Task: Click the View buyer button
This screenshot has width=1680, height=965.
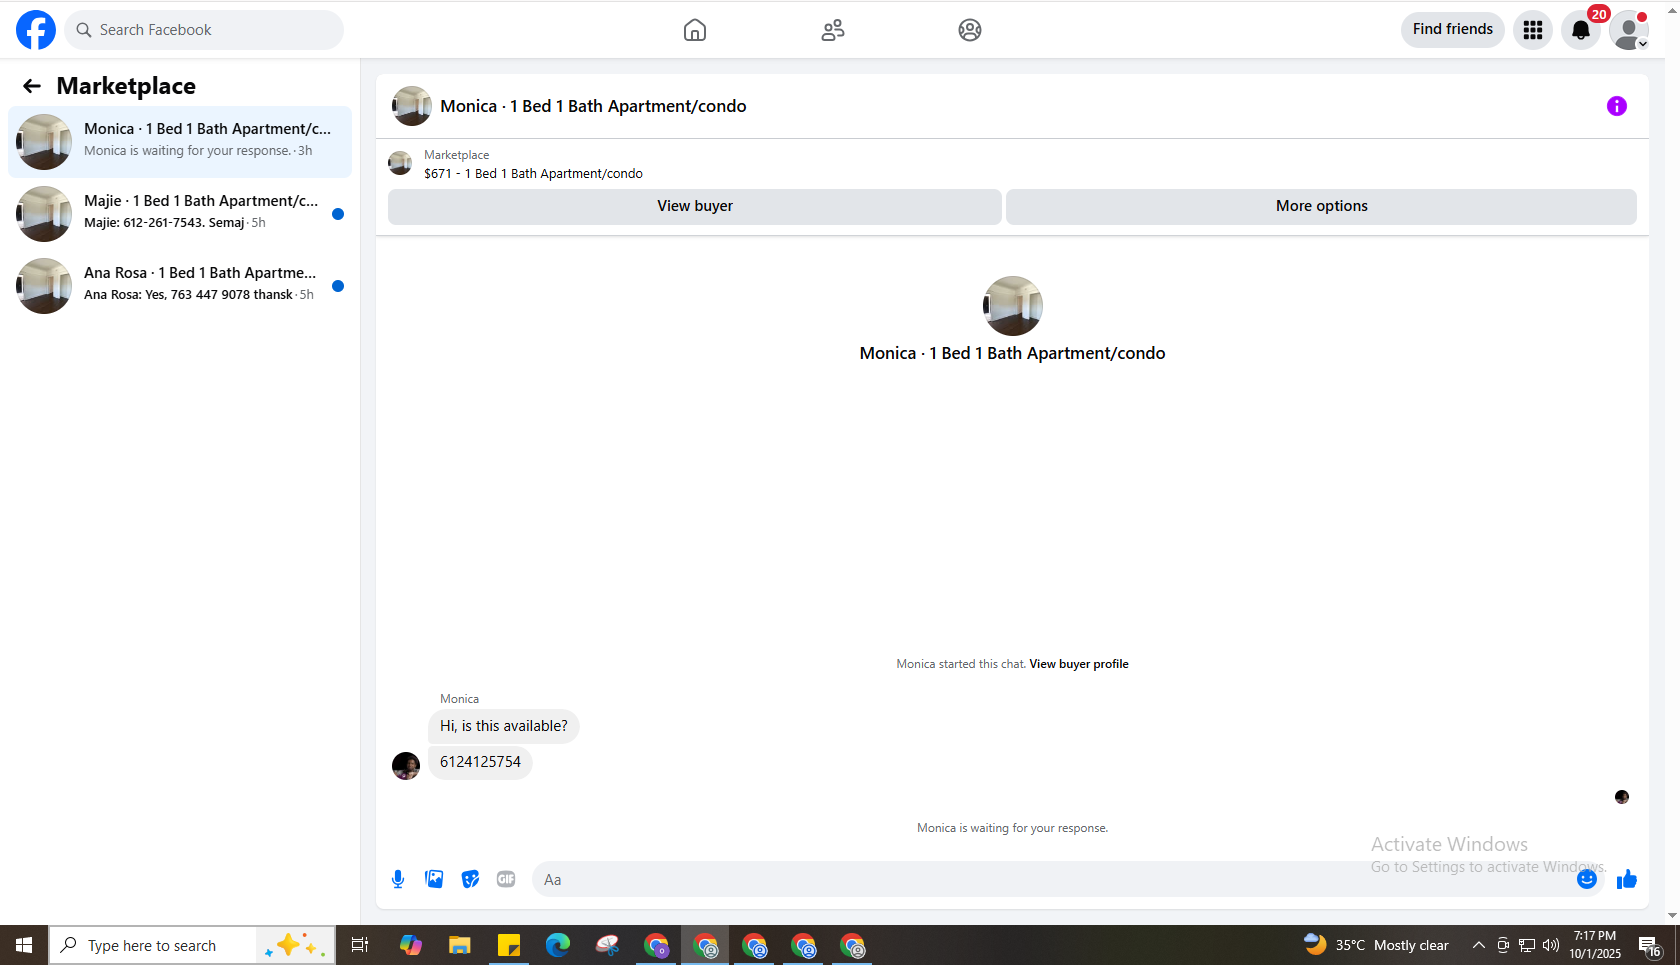Action: [695, 206]
